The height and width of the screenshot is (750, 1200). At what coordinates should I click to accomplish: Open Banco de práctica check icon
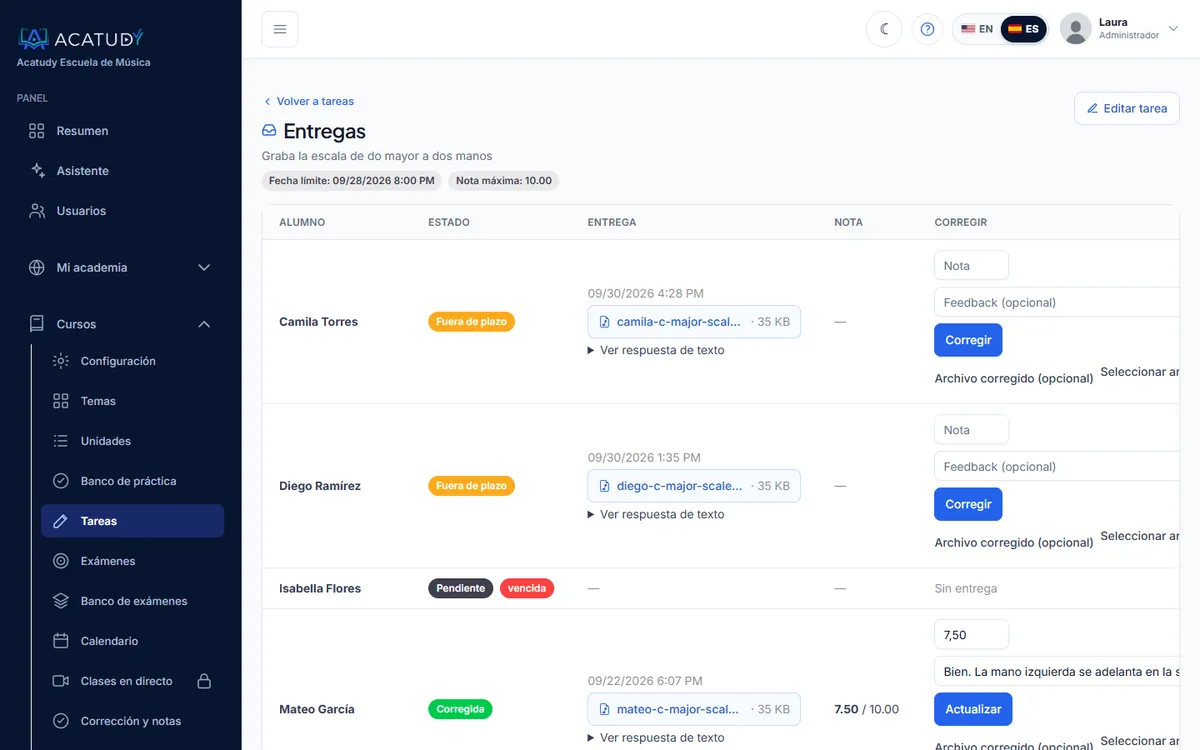(61, 481)
